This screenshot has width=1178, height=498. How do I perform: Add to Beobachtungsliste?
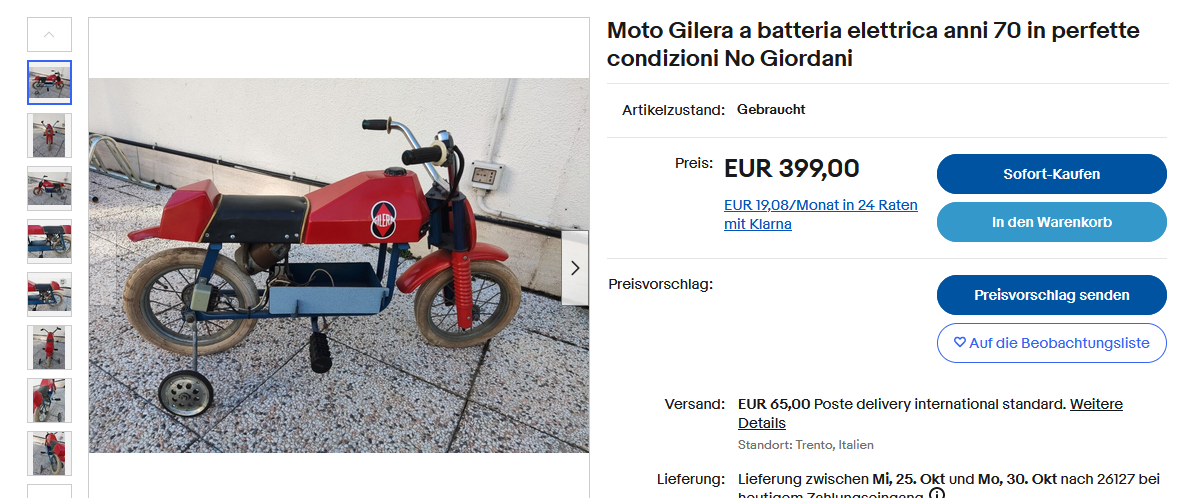1051,343
